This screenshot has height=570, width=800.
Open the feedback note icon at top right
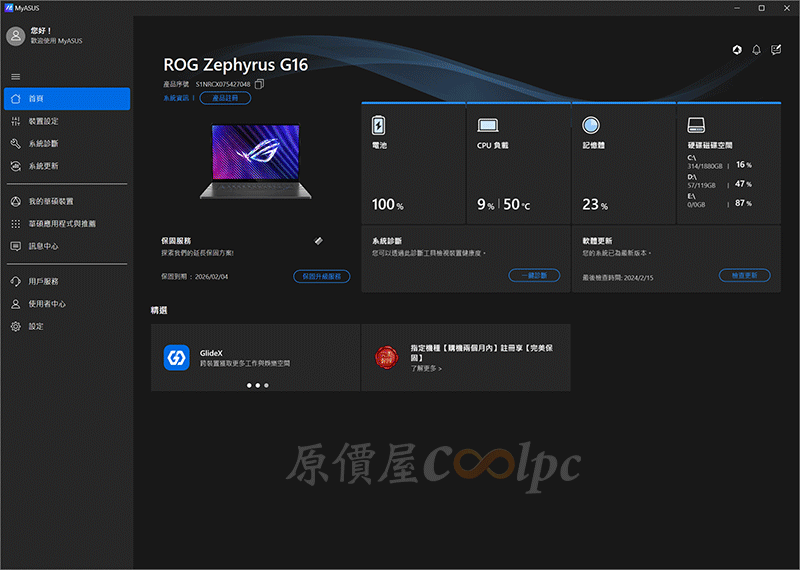[776, 49]
